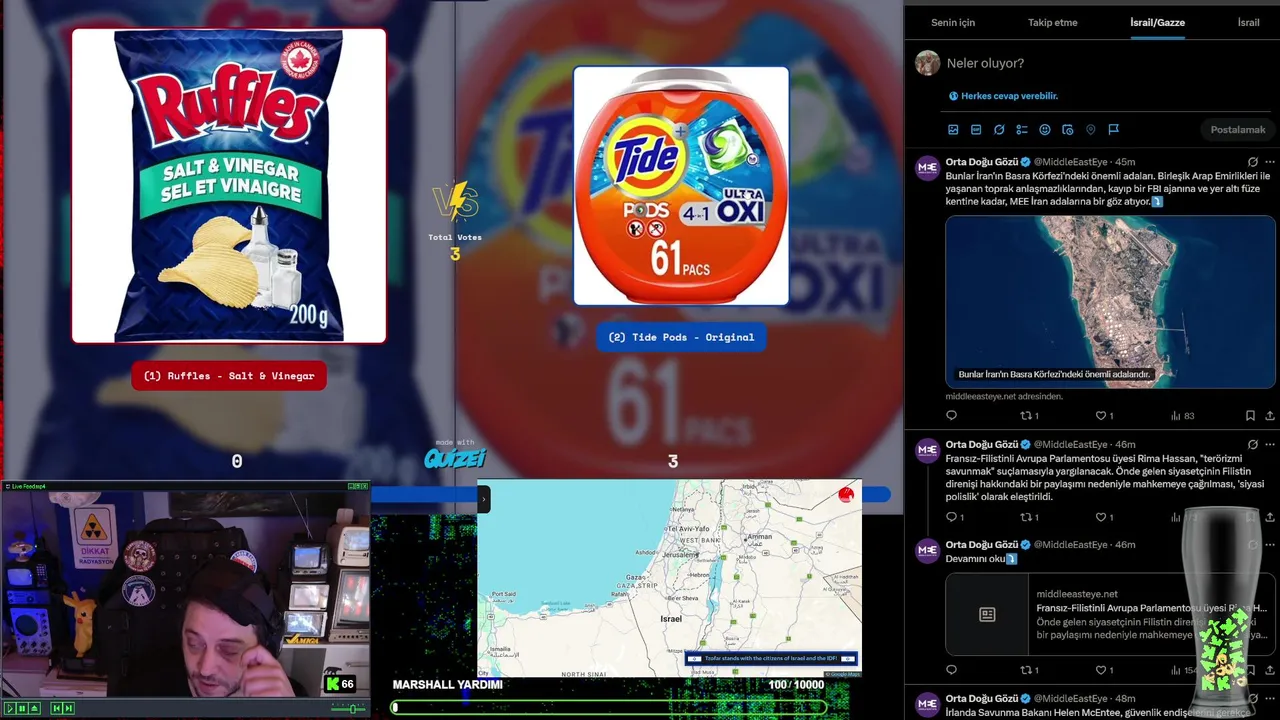Adjust Live Feed player volume slider
This screenshot has width=1280, height=720.
348,709
